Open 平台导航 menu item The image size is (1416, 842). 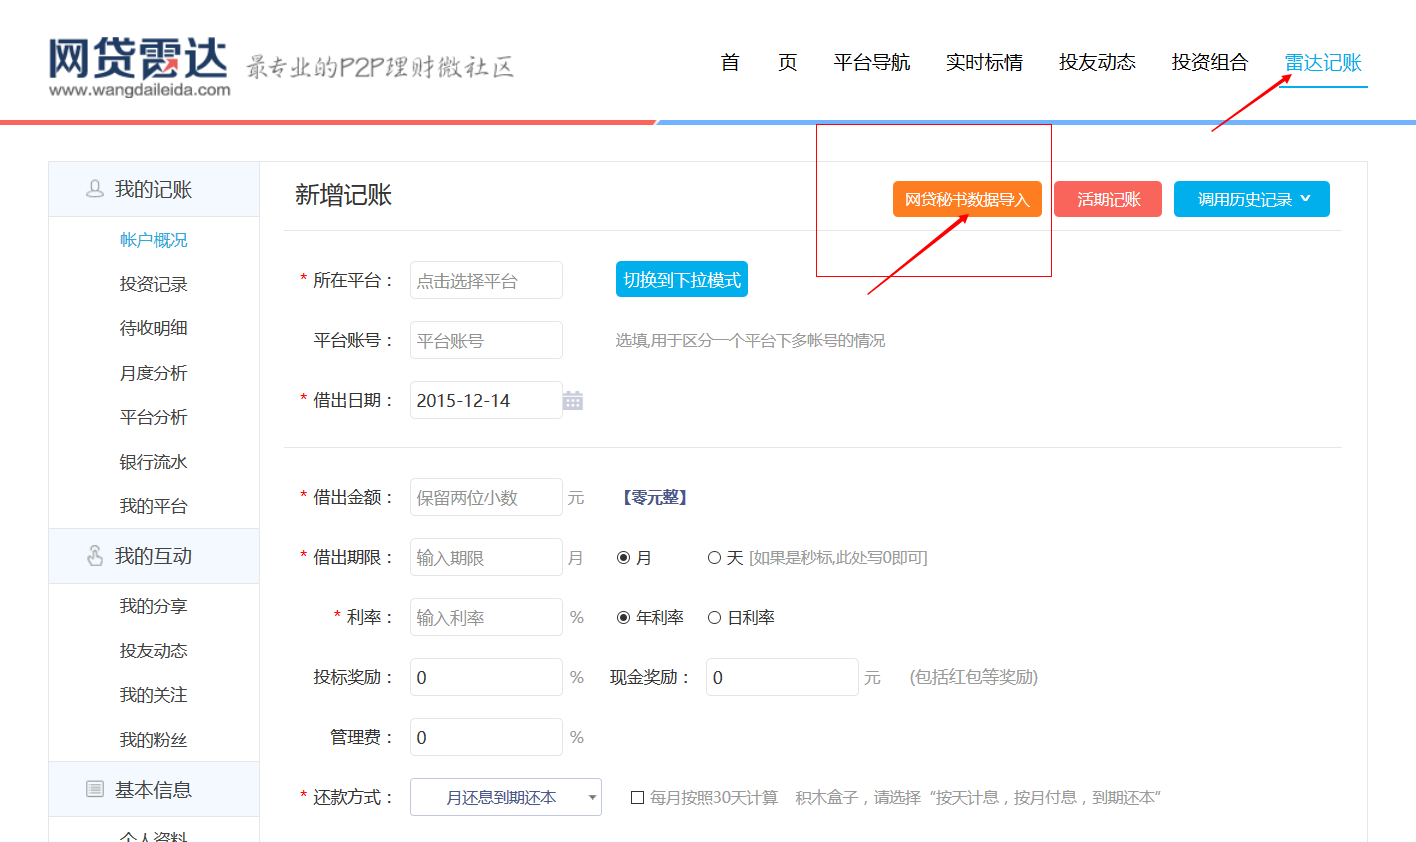tap(872, 62)
